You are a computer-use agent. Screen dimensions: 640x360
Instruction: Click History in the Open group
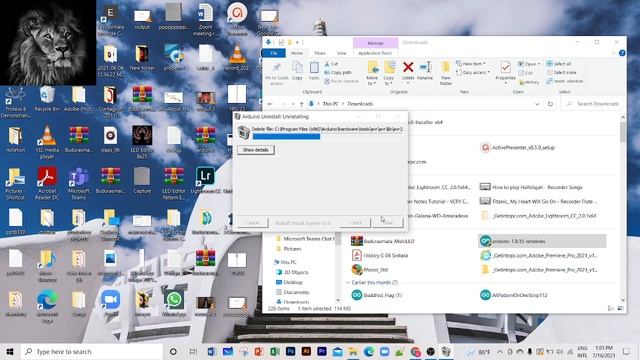[529, 82]
